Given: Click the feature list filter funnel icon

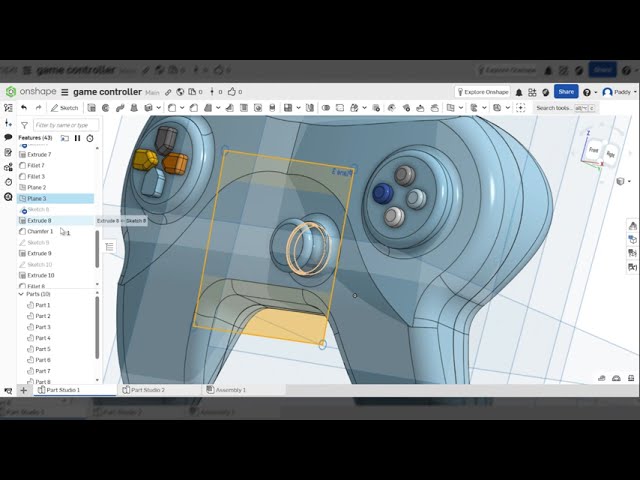Looking at the screenshot, I should coord(24,125).
